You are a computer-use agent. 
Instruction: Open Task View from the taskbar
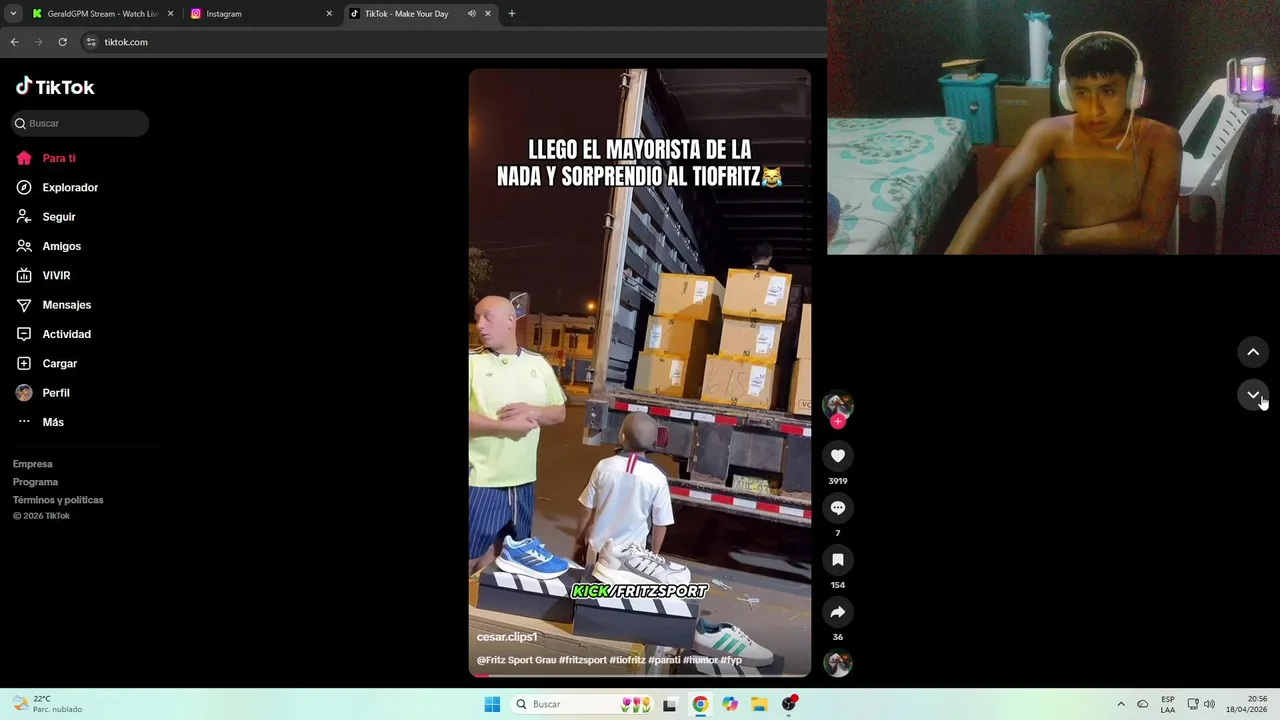pos(670,704)
